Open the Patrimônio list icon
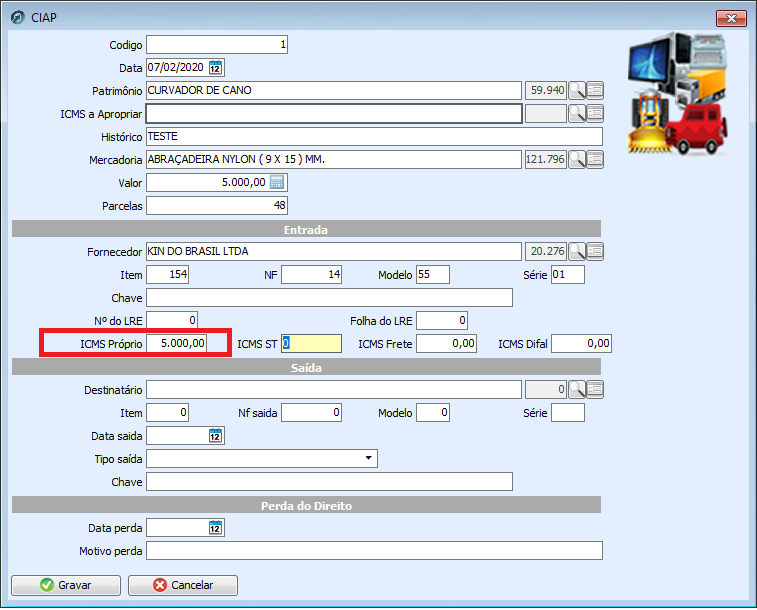The width and height of the screenshot is (757, 610). [x=595, y=90]
